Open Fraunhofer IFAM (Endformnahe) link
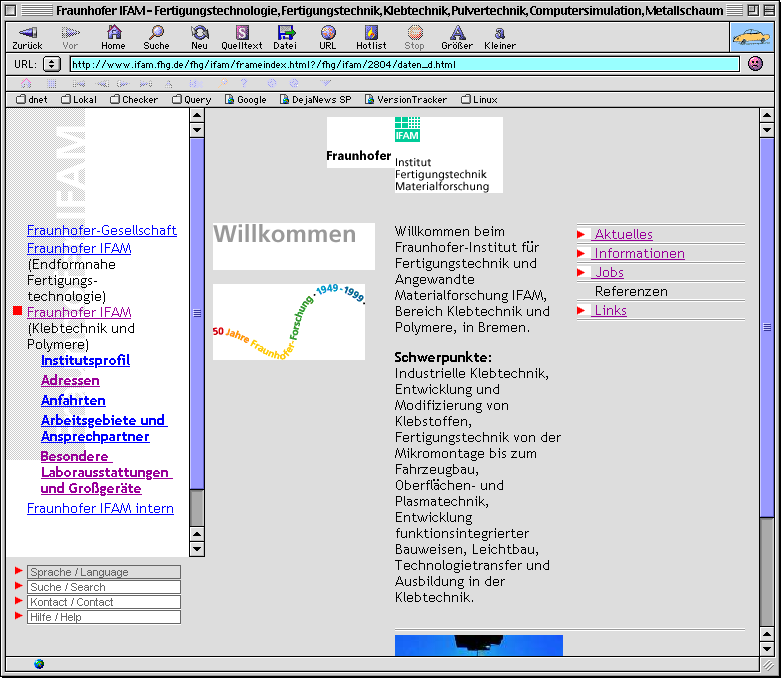The width and height of the screenshot is (781, 678). tap(79, 248)
